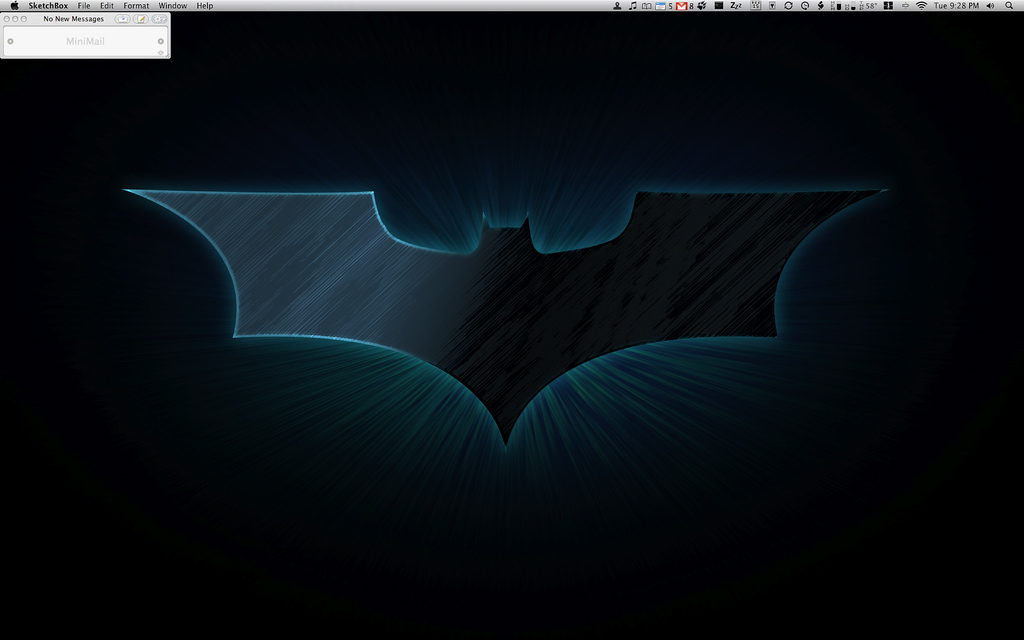Open the Window menu
Viewport: 1024px width, 640px height.
[x=172, y=5]
